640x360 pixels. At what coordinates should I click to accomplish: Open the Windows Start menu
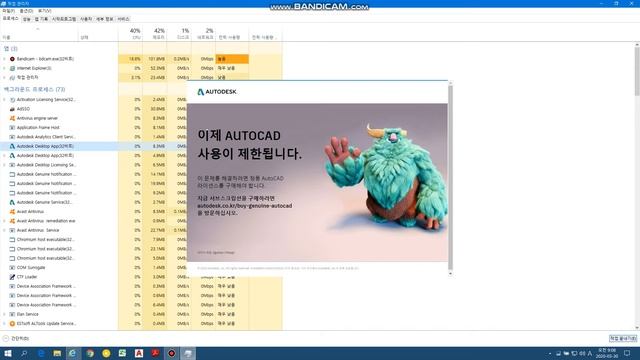click(x=8, y=353)
